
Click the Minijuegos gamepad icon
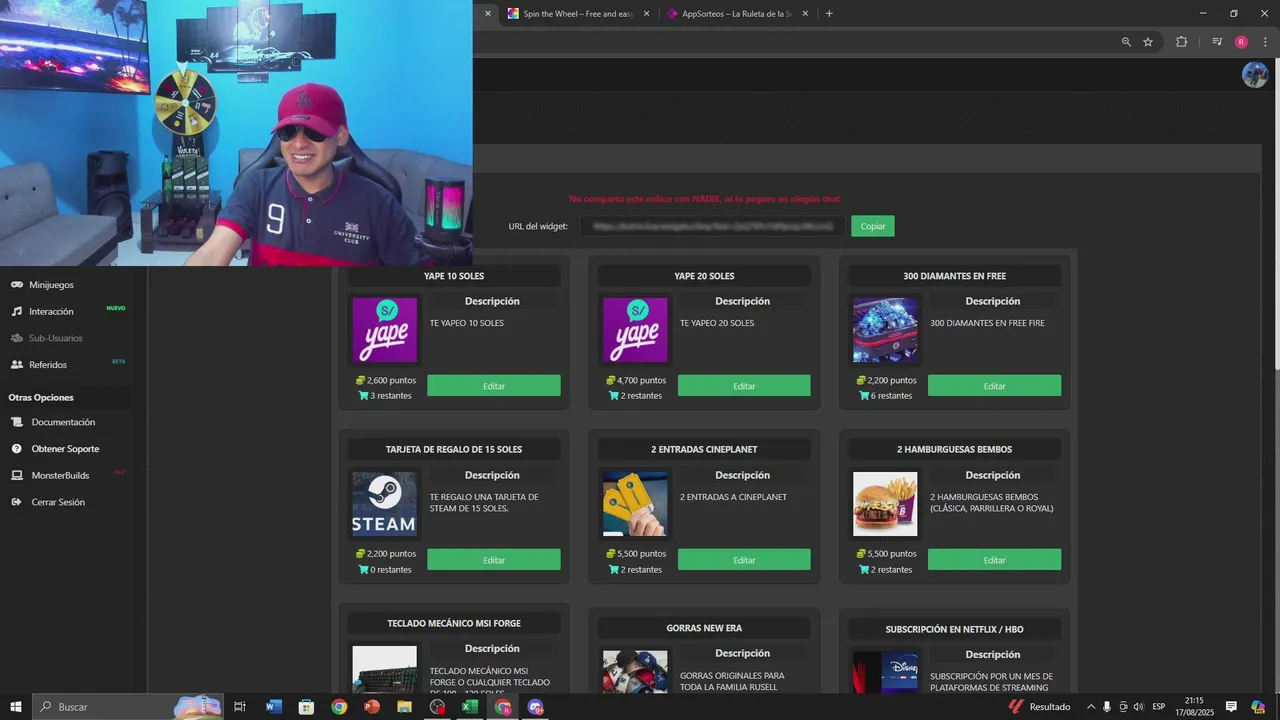point(17,285)
